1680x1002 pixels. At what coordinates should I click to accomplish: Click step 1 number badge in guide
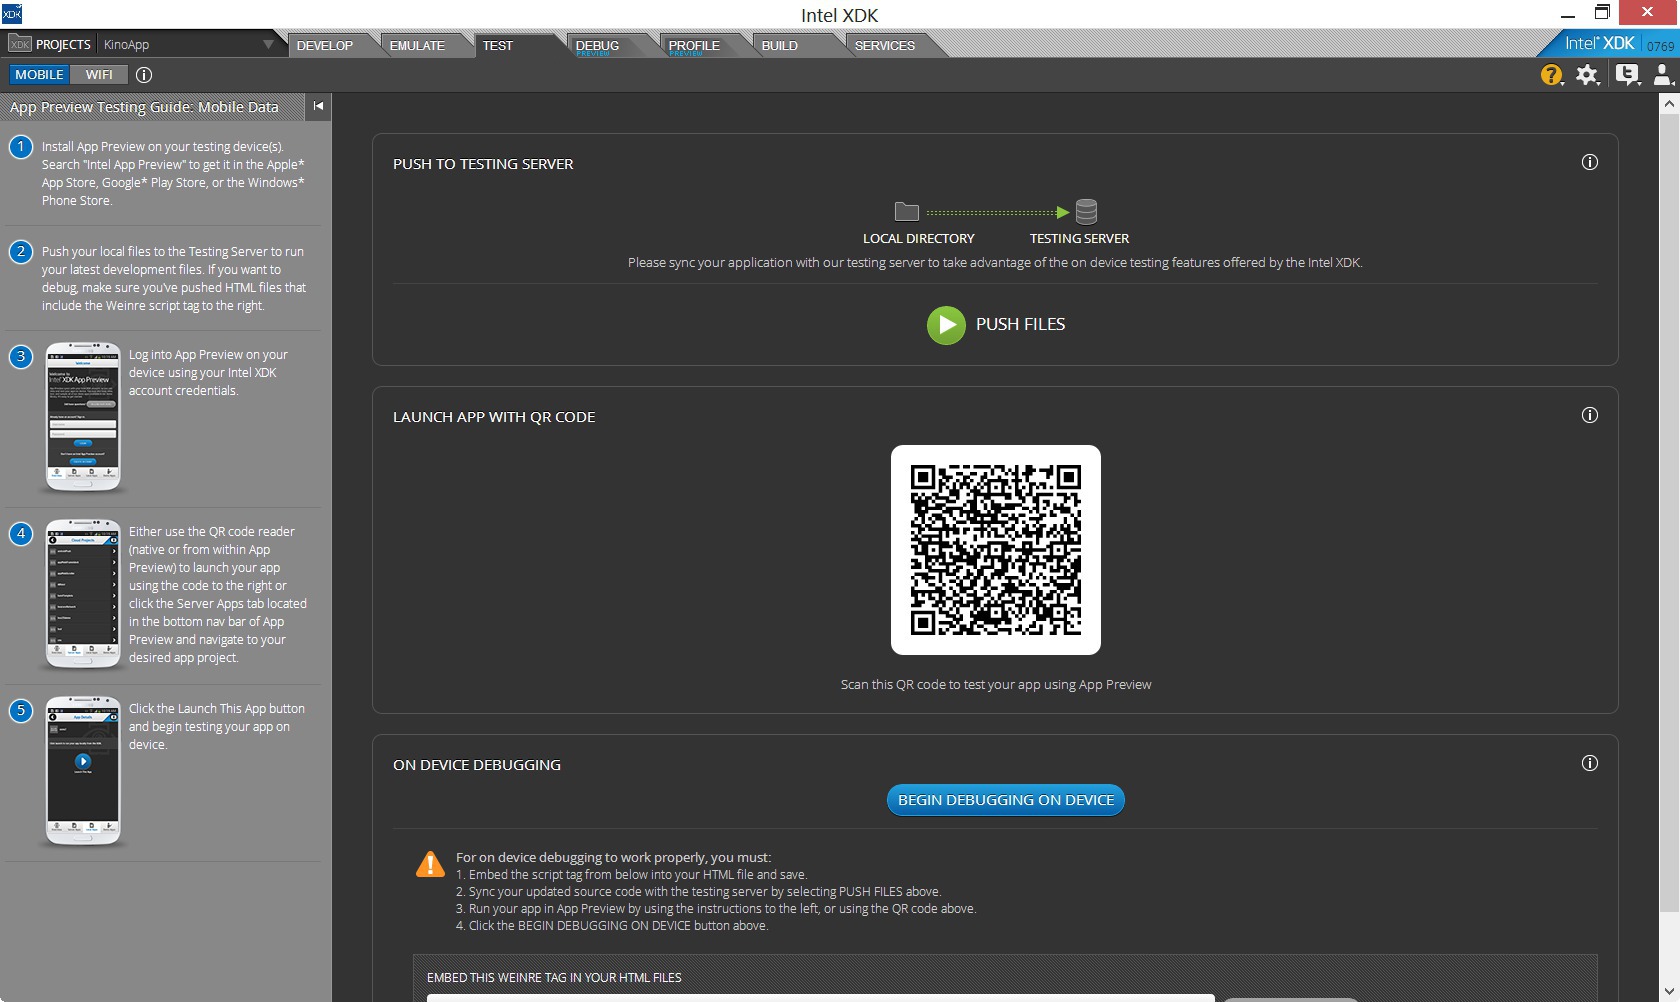click(x=21, y=147)
